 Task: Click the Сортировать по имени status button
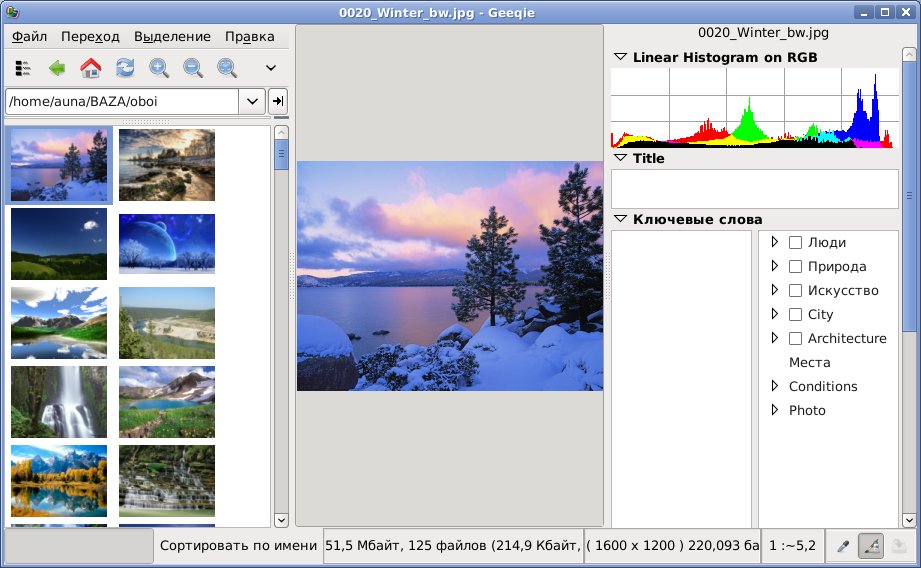pyautogui.click(x=238, y=546)
